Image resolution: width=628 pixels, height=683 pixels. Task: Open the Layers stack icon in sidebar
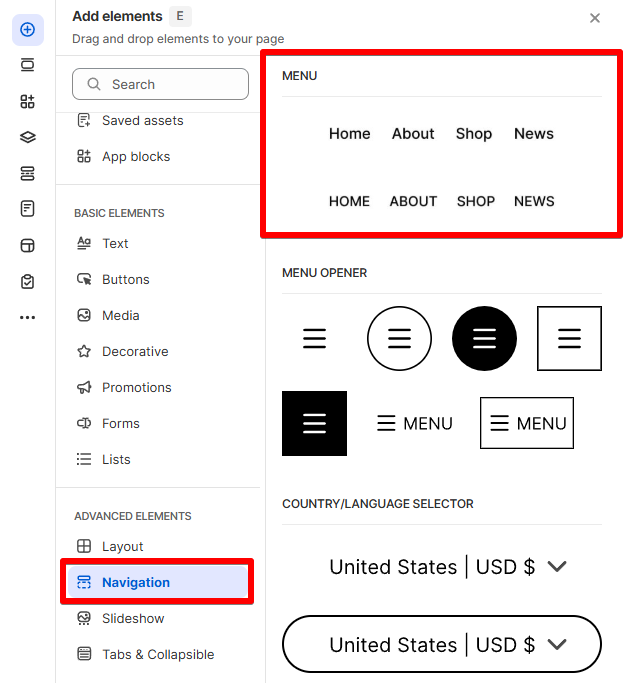(x=27, y=137)
